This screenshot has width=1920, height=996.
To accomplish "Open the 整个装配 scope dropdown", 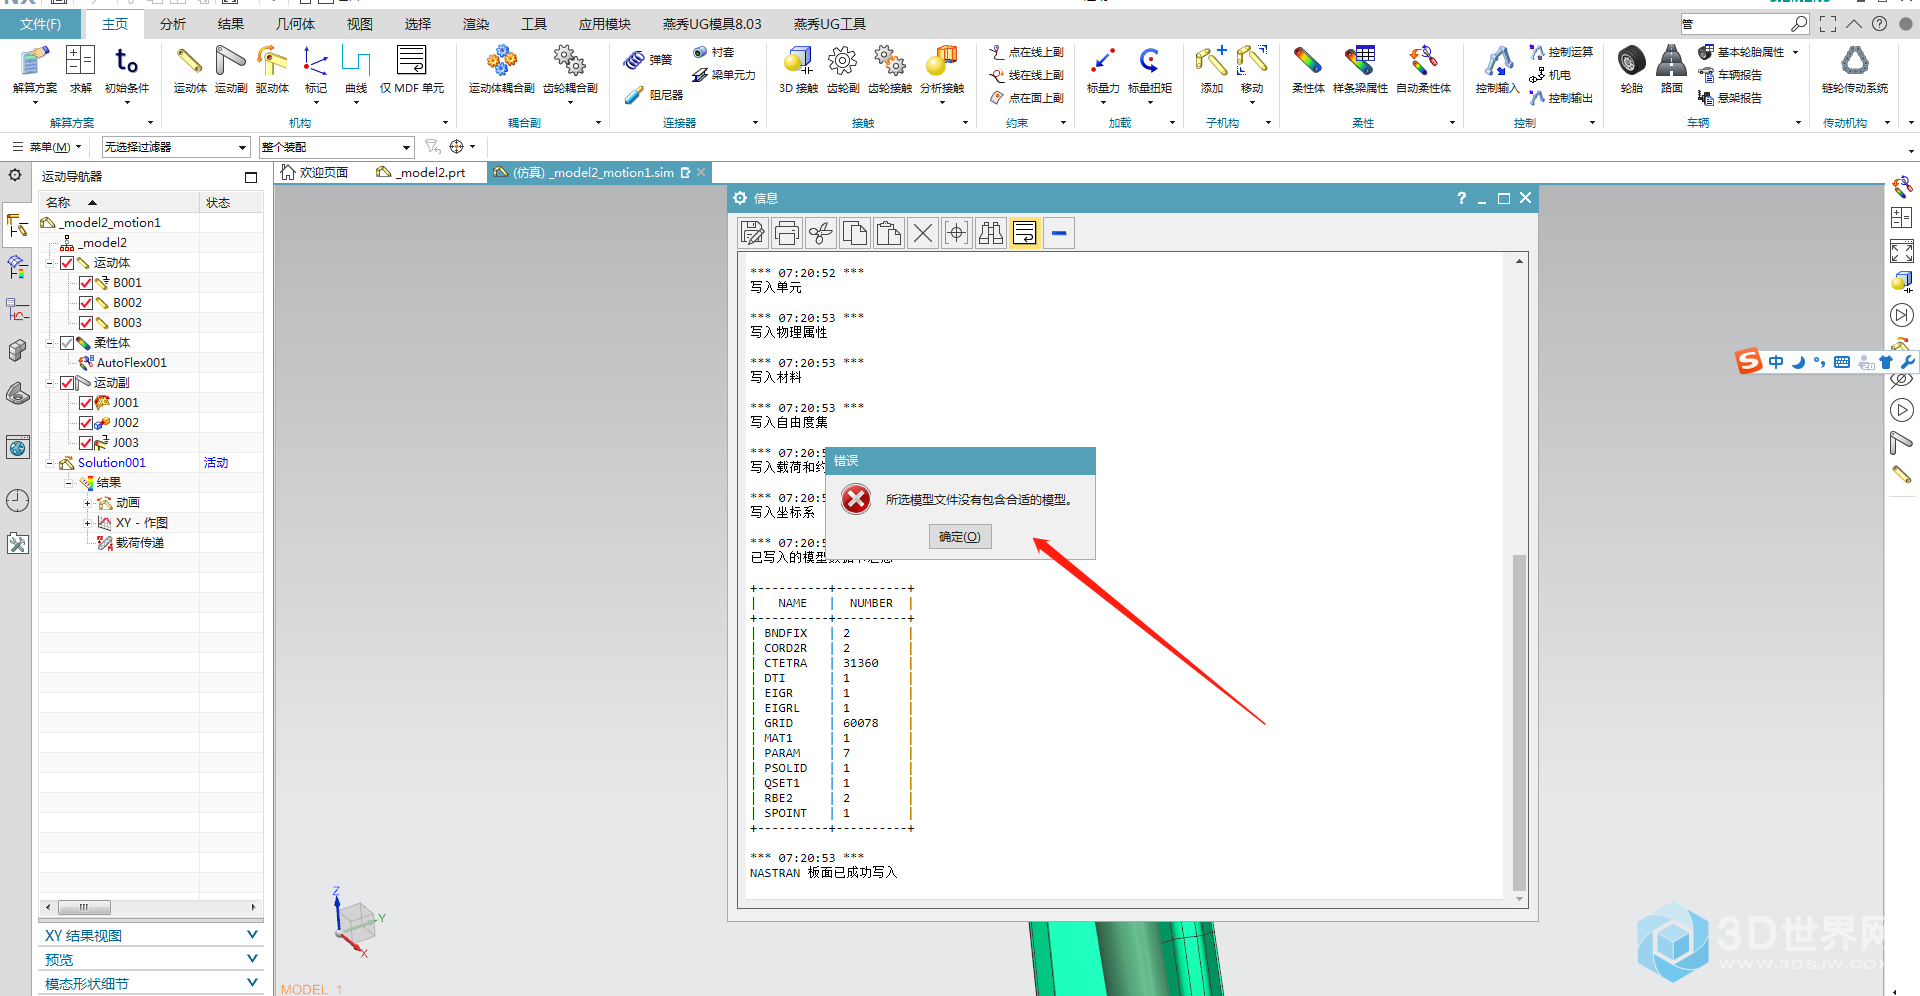I will [336, 147].
